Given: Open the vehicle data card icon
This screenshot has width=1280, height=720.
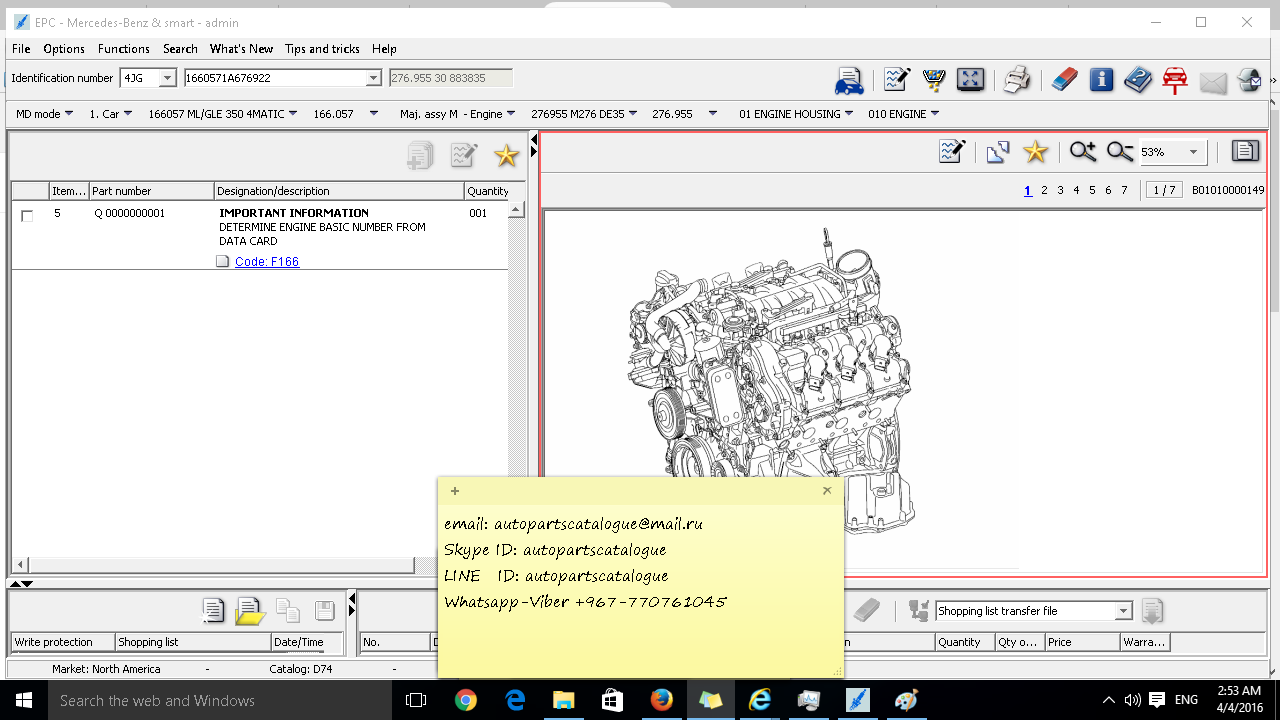Looking at the screenshot, I should (x=849, y=80).
